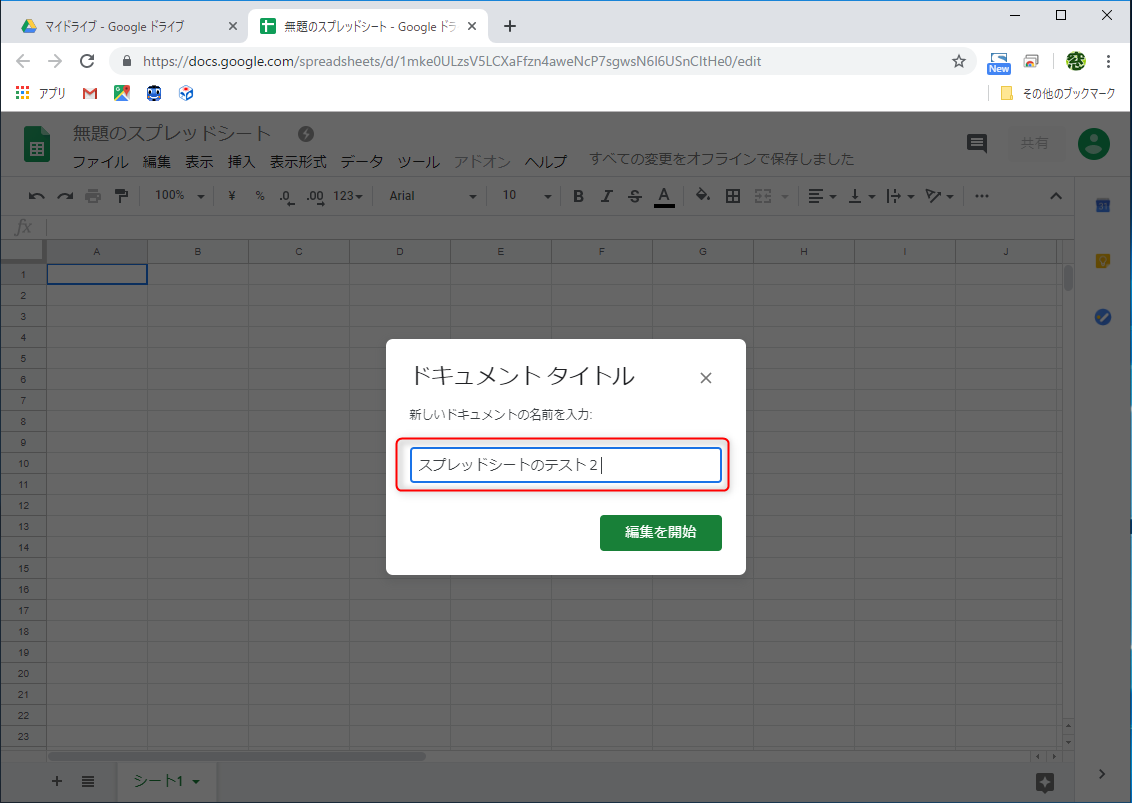Open the Print icon
The width and height of the screenshot is (1132, 803).
pos(91,195)
